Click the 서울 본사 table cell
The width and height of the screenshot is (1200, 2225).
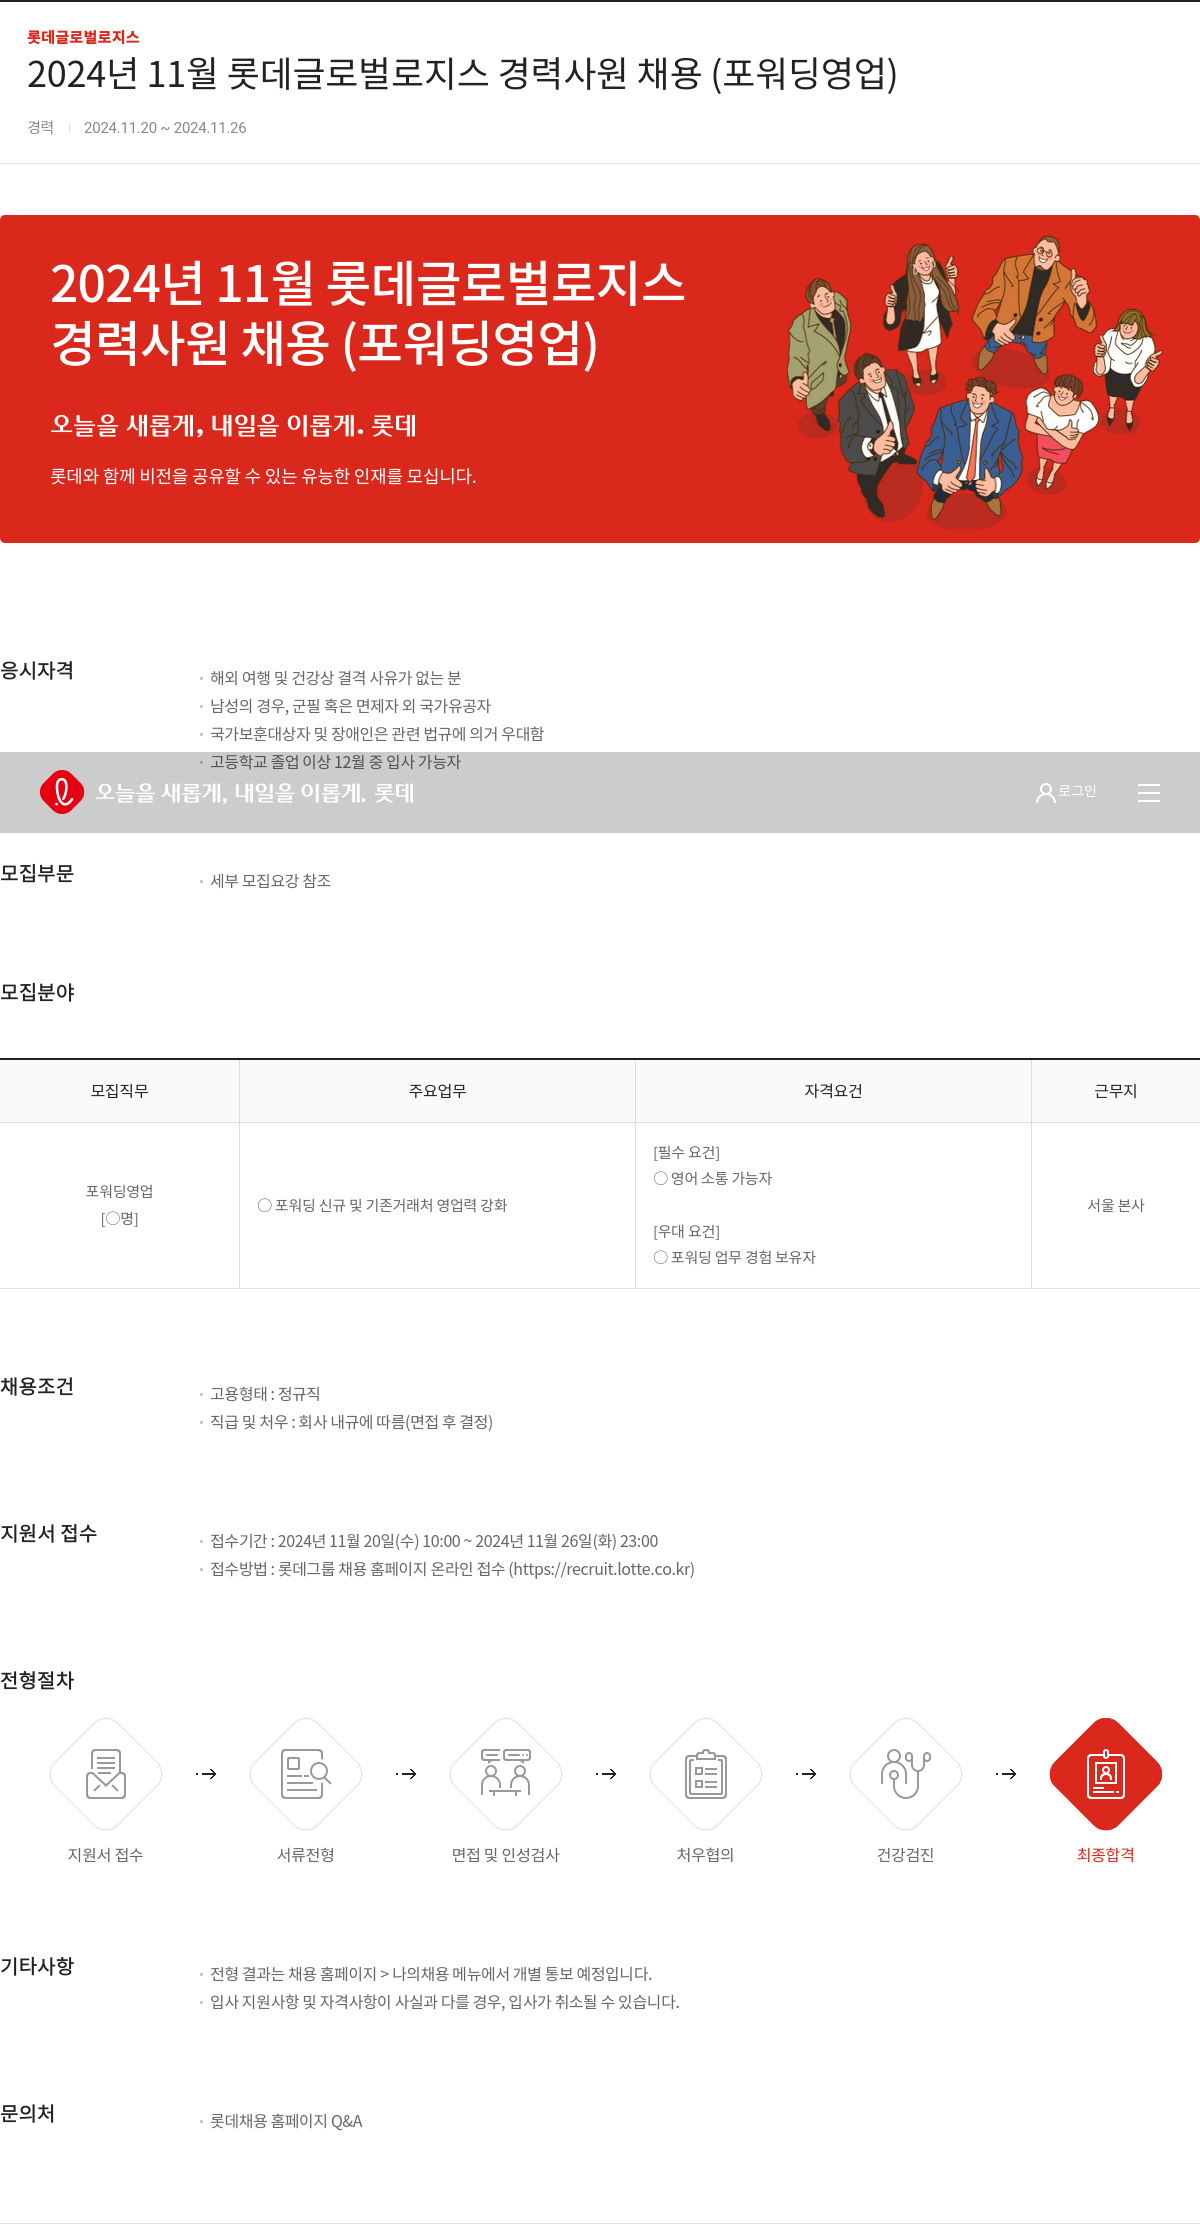(x=1116, y=1205)
